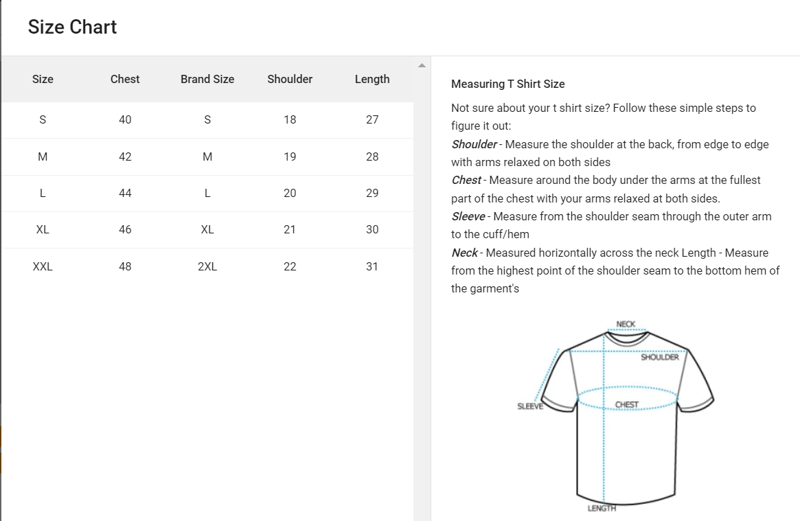Select the S size row
800x521 pixels.
click(x=208, y=120)
